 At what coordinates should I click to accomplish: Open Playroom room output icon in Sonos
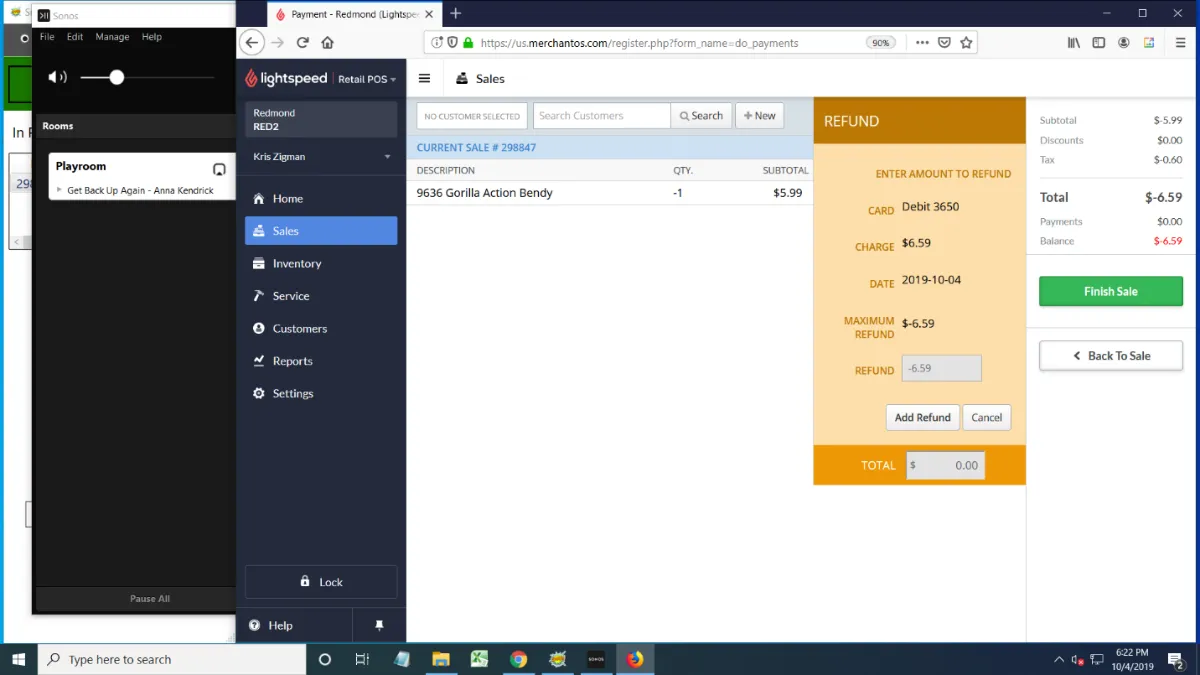click(x=219, y=169)
